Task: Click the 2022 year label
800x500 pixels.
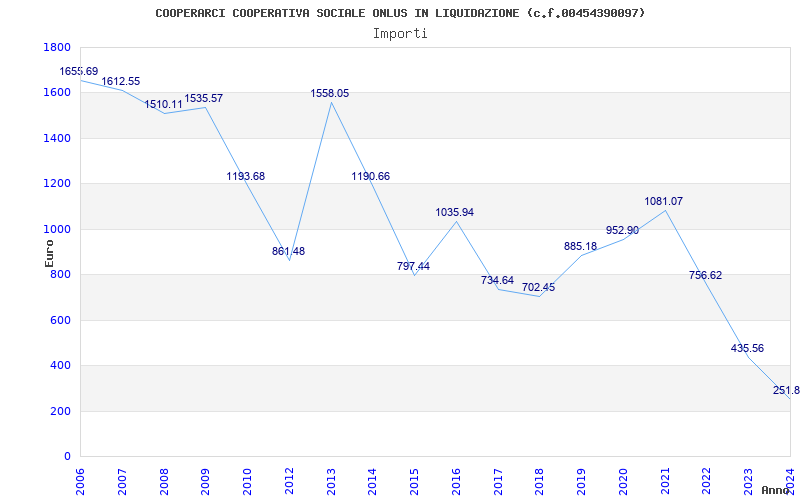Action: [707, 482]
